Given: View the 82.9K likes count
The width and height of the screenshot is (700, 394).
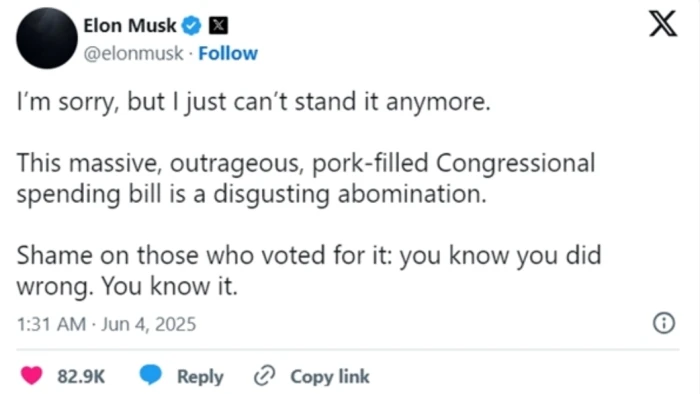Looking at the screenshot, I should 81,377.
